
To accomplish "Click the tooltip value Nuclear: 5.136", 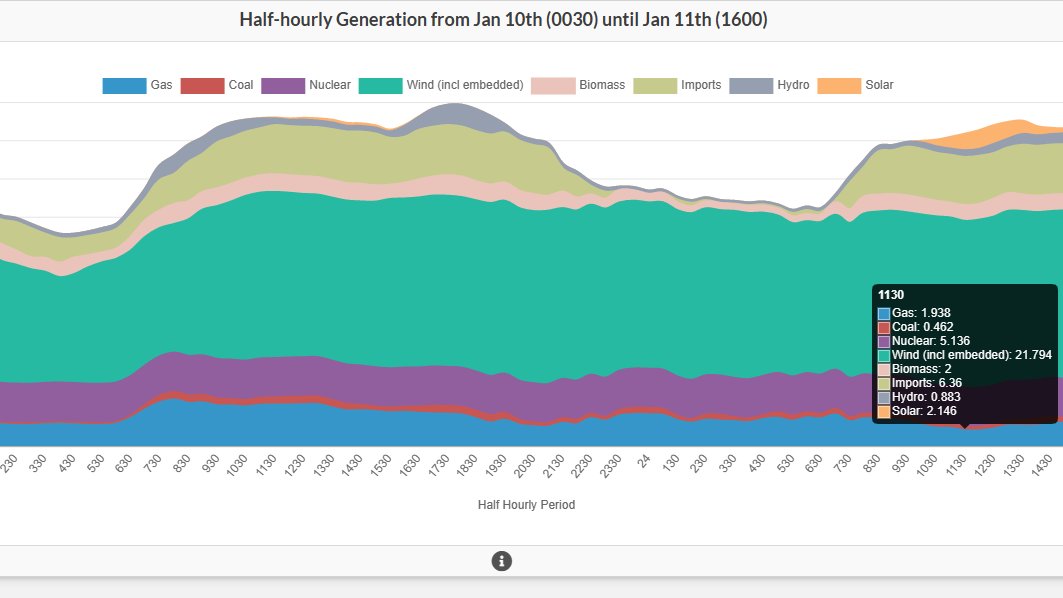I will pos(930,341).
